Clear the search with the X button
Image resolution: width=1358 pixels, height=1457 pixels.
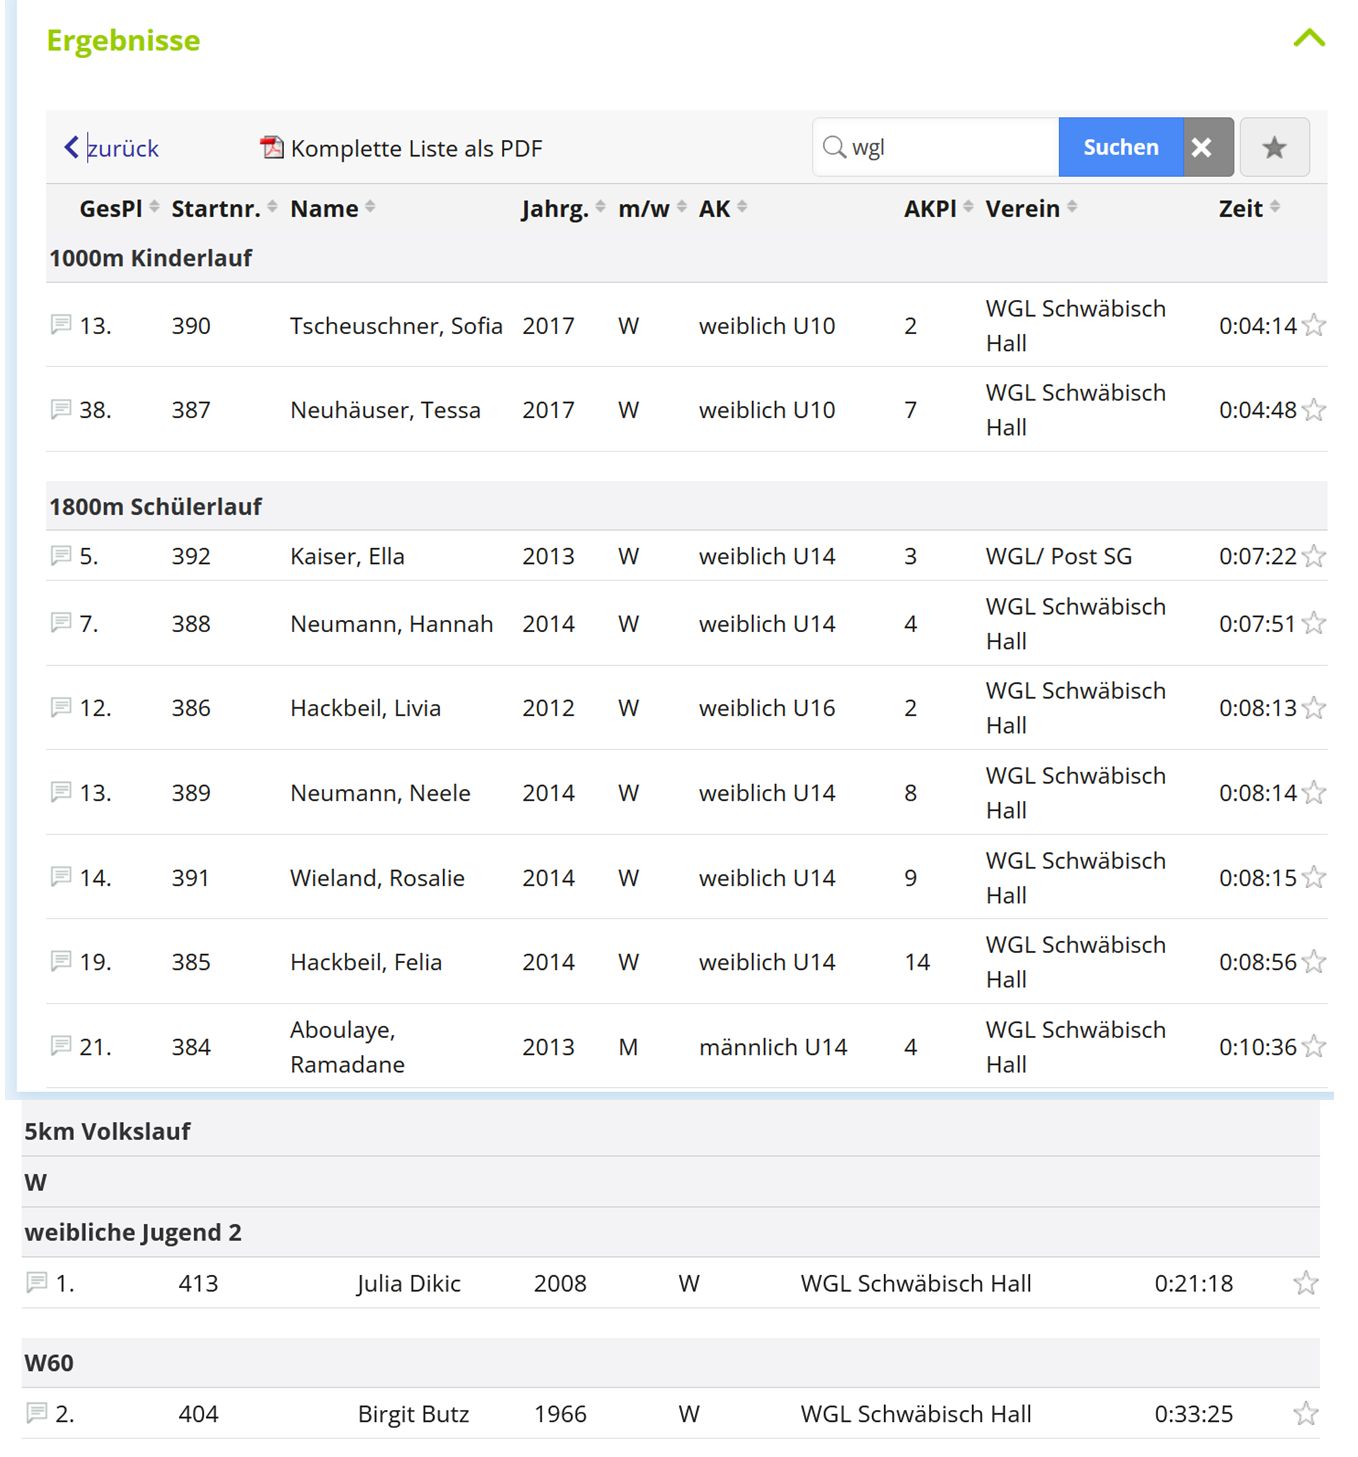pyautogui.click(x=1202, y=148)
